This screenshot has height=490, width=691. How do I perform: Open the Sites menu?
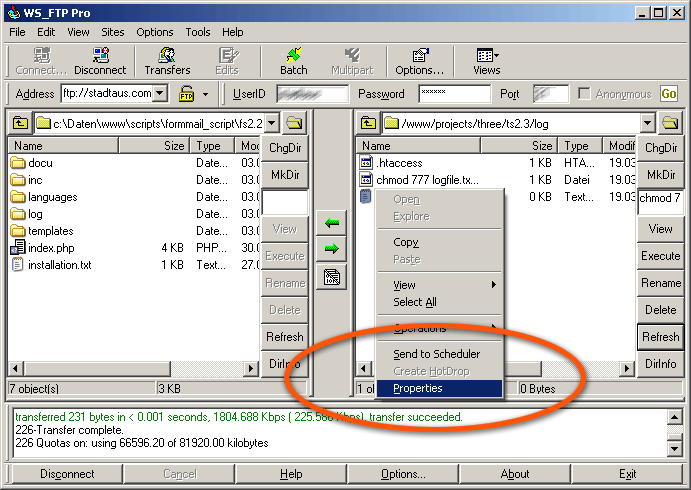[x=113, y=32]
